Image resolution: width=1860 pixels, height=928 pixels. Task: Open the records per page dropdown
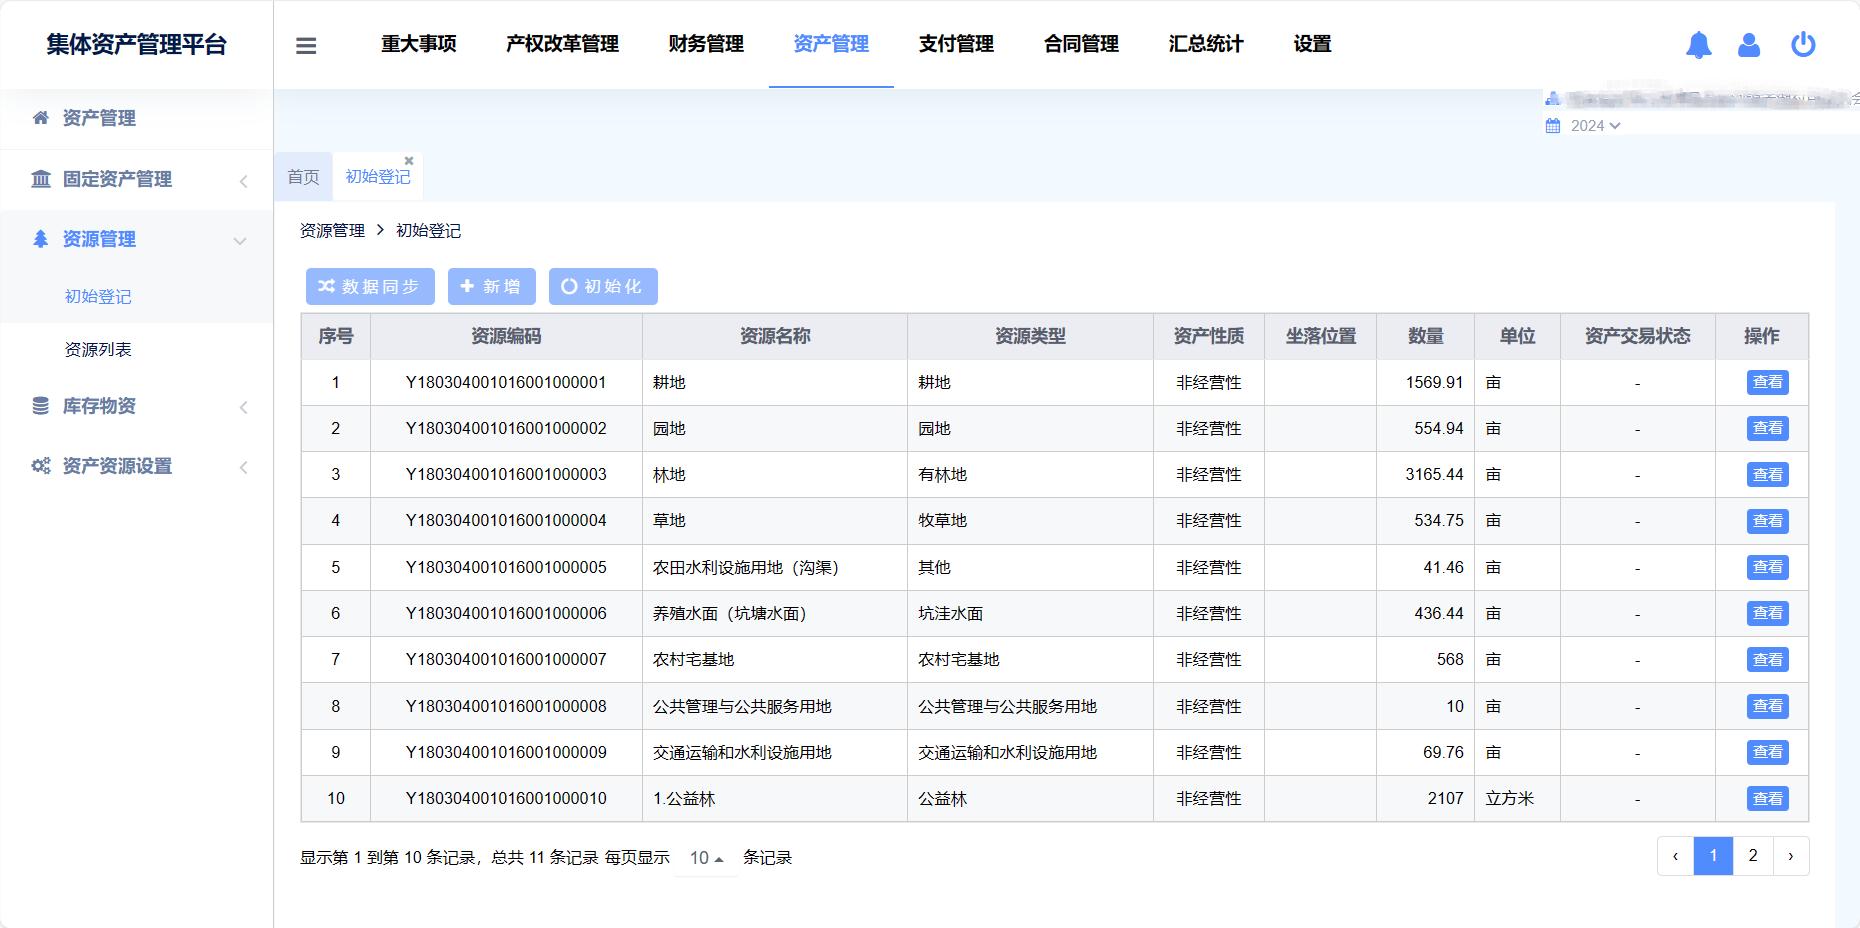coord(706,858)
